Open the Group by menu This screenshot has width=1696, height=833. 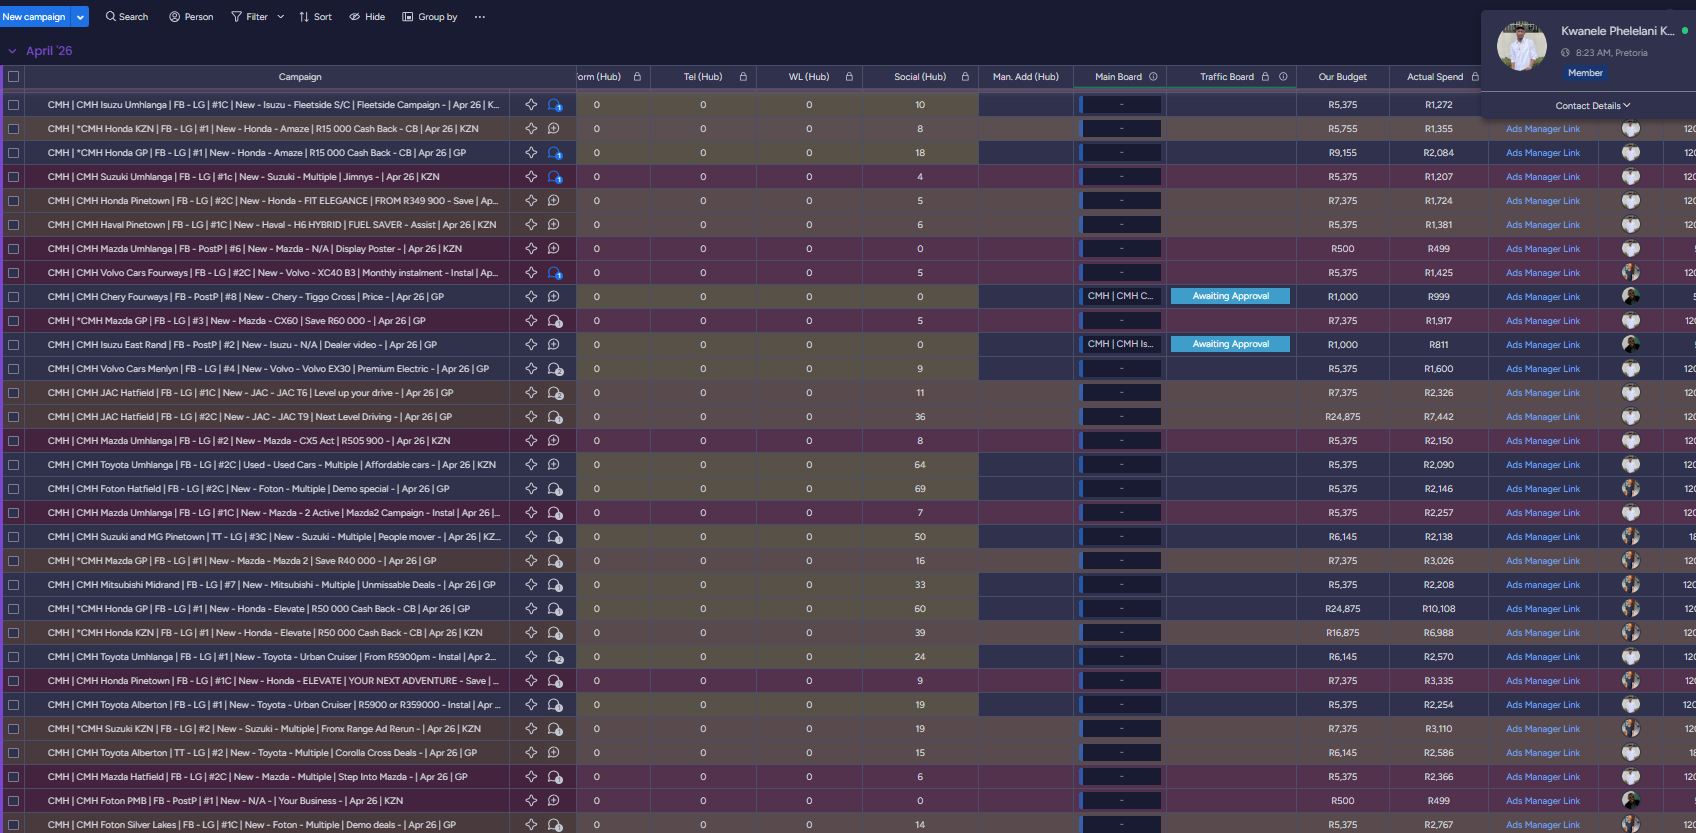tap(430, 17)
